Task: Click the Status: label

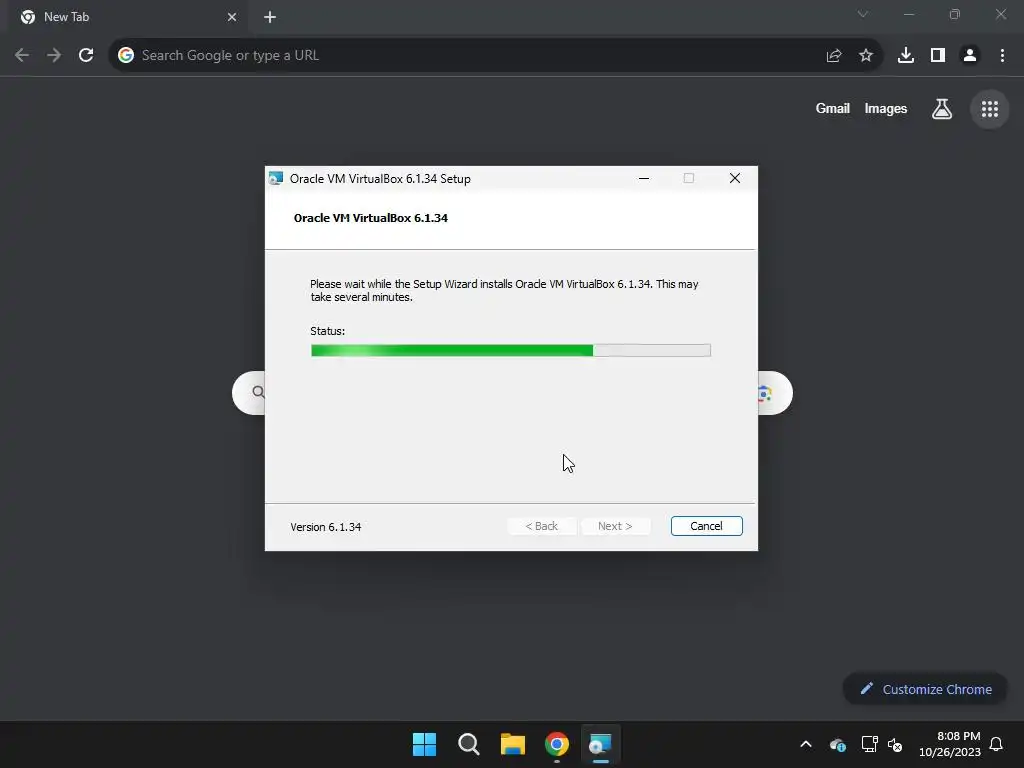Action: pos(327,331)
